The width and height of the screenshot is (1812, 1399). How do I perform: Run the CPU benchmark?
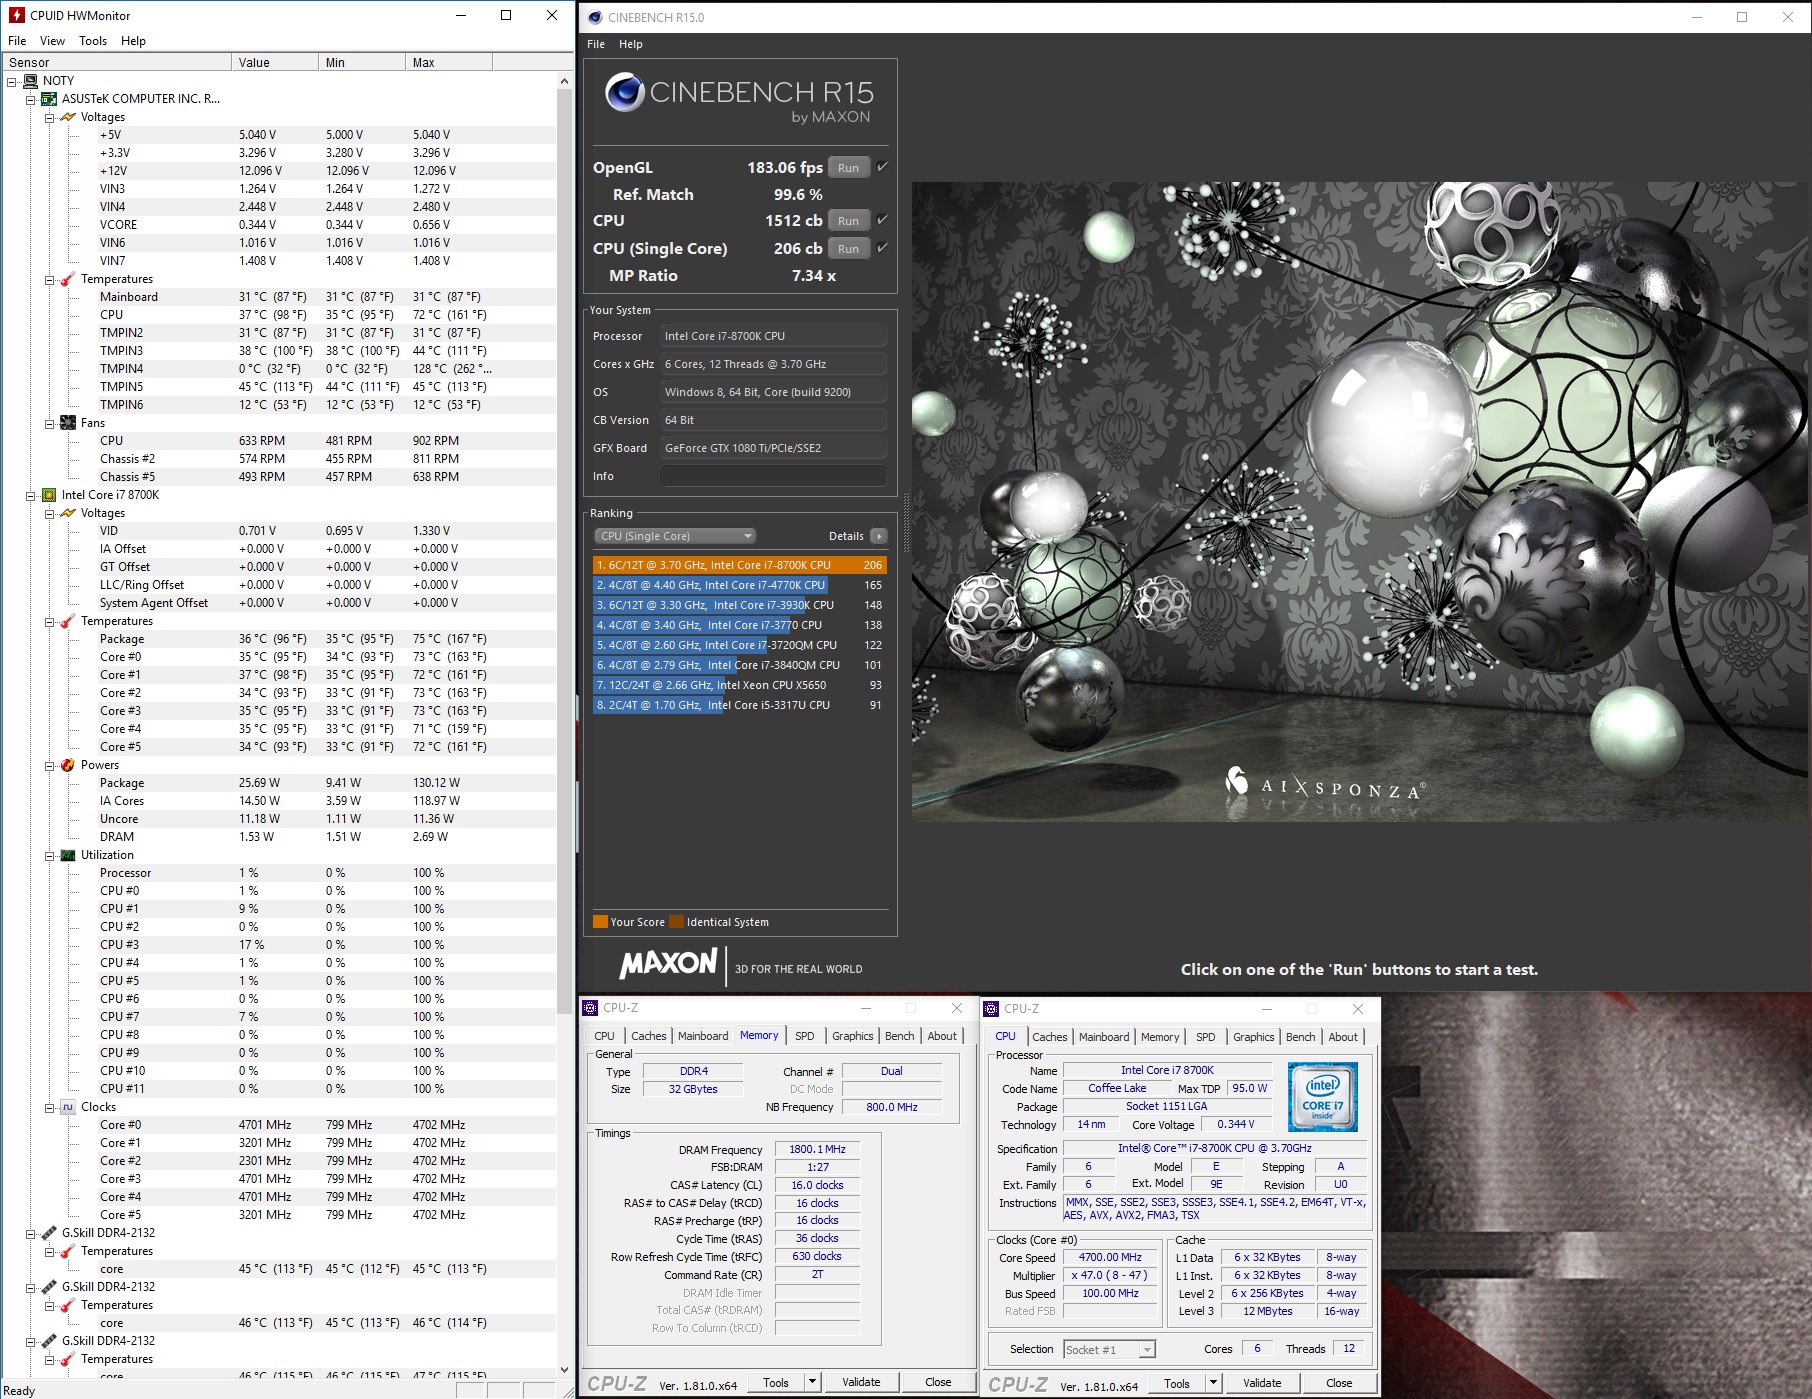848,221
